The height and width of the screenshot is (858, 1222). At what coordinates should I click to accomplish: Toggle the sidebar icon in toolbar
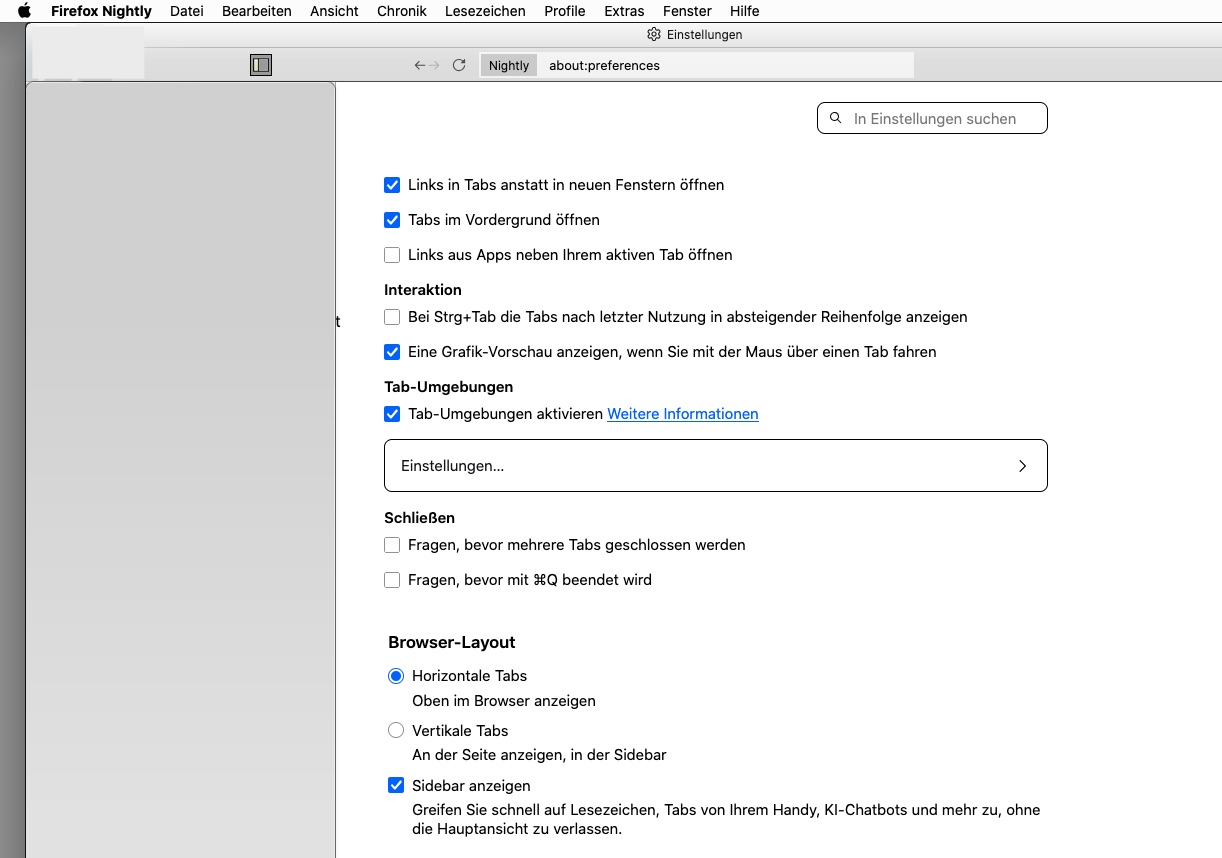pos(261,65)
